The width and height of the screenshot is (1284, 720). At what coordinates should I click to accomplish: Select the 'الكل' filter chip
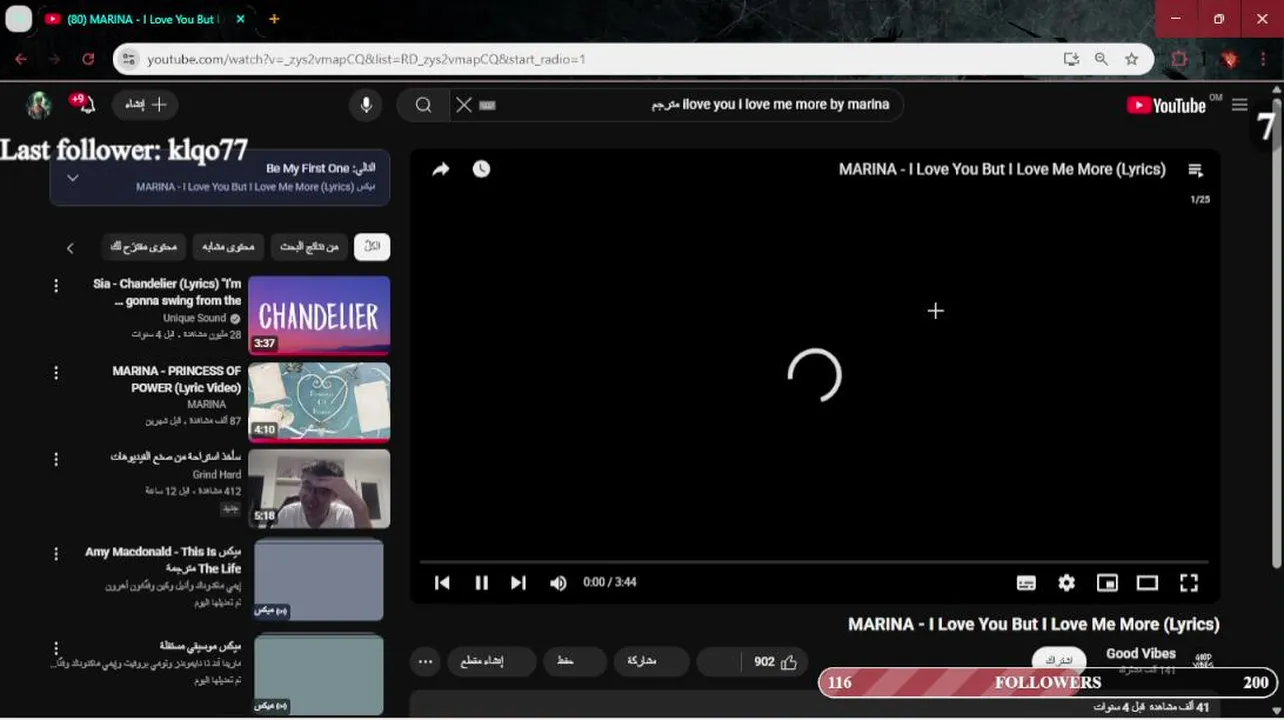click(372, 247)
